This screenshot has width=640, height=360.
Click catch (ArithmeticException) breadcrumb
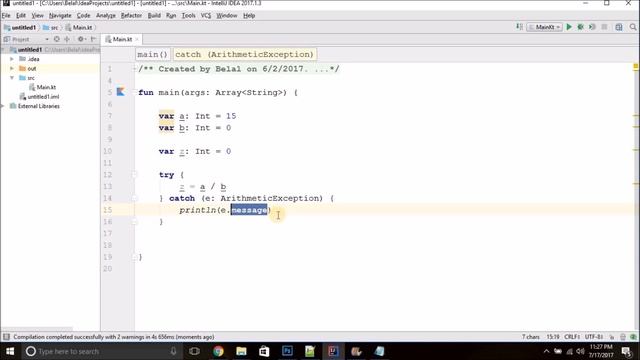244,54
